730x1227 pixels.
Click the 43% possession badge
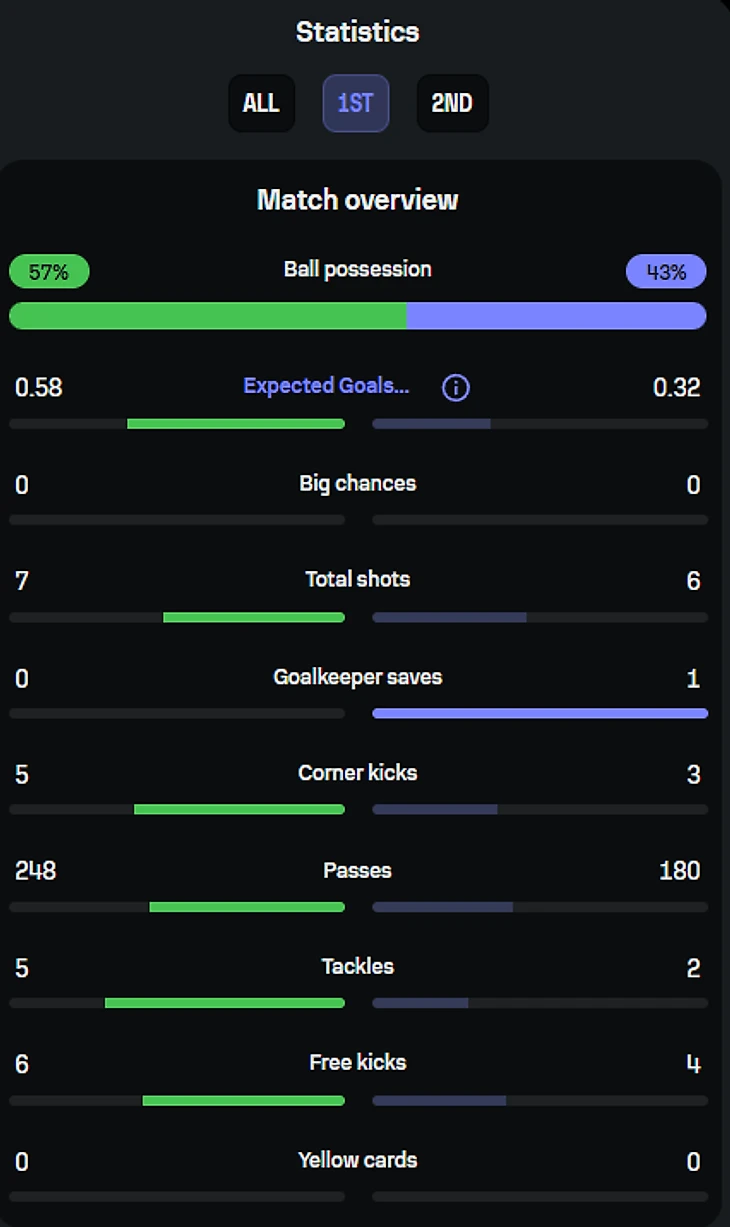point(665,272)
